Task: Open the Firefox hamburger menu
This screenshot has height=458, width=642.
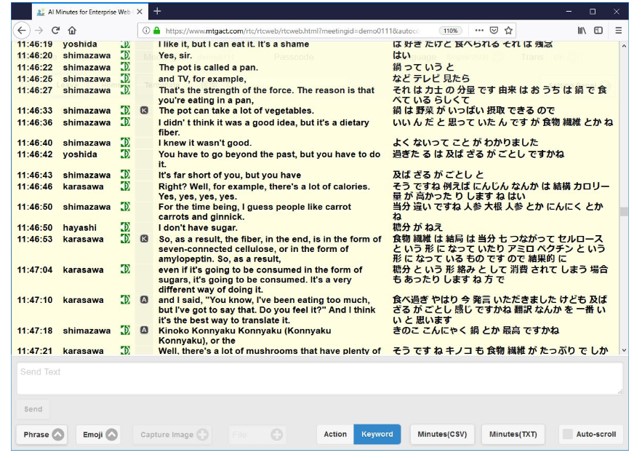Action: (619, 30)
